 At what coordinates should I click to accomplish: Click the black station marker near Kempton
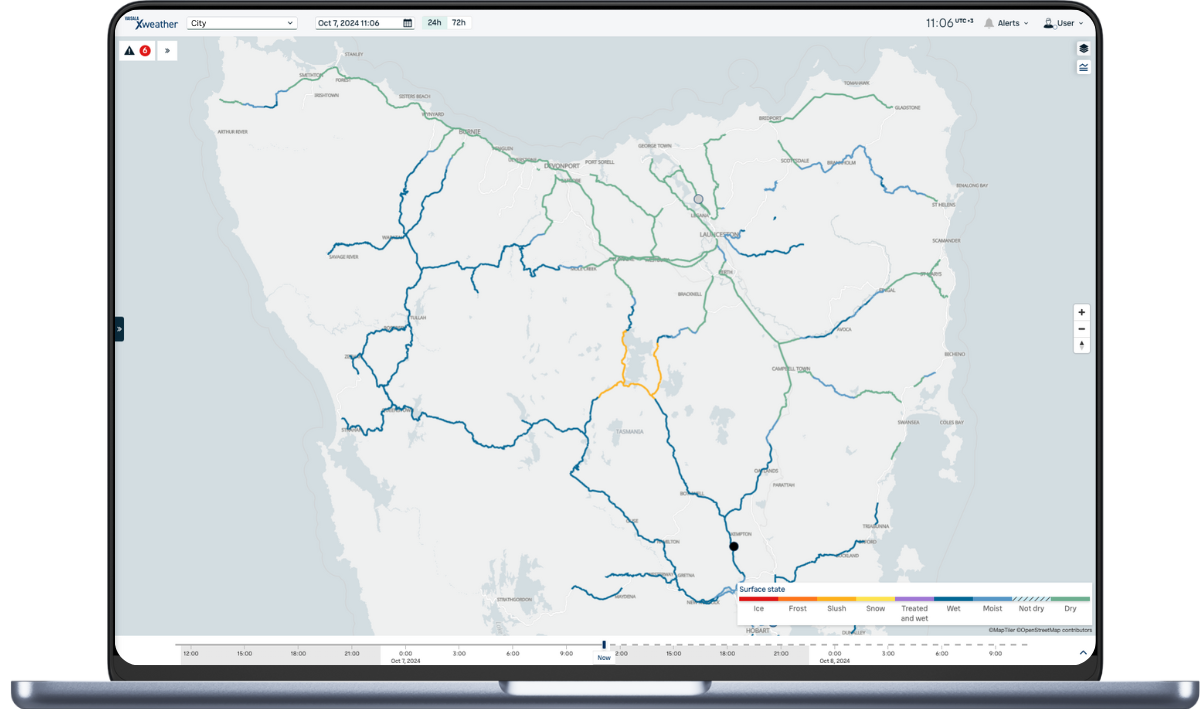coord(733,546)
